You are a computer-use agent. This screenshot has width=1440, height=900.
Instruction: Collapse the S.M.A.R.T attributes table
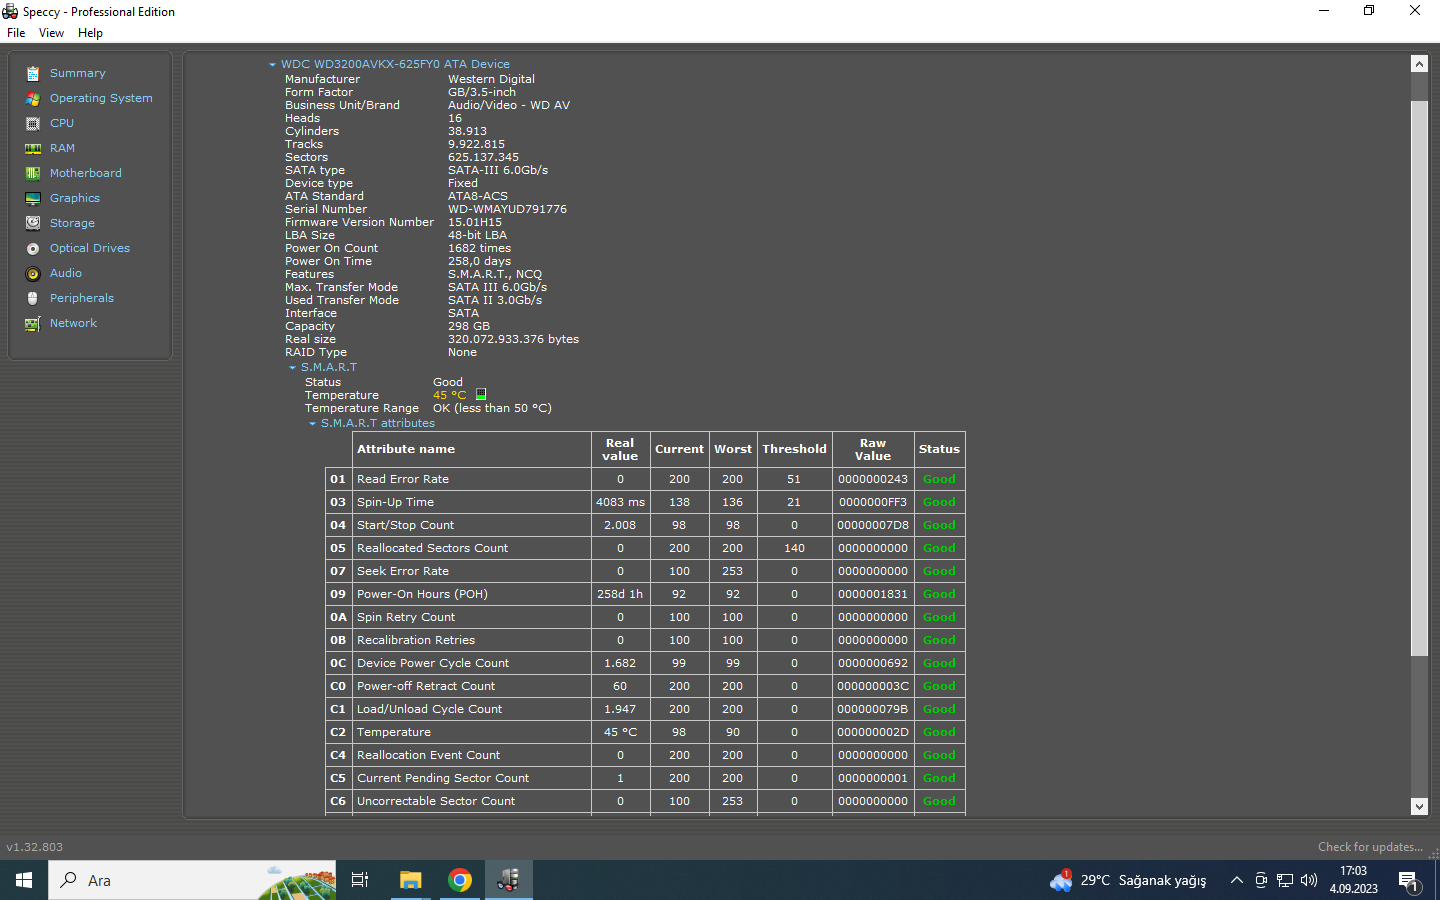[312, 423]
